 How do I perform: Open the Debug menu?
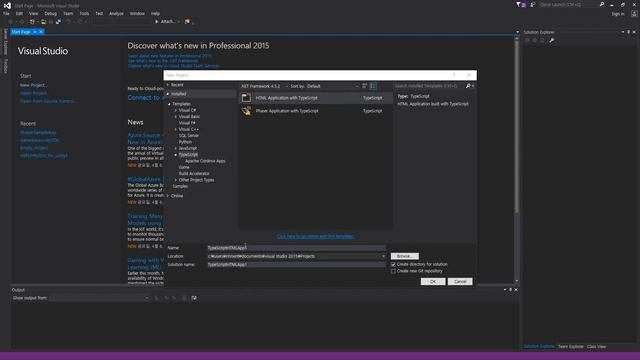point(51,13)
